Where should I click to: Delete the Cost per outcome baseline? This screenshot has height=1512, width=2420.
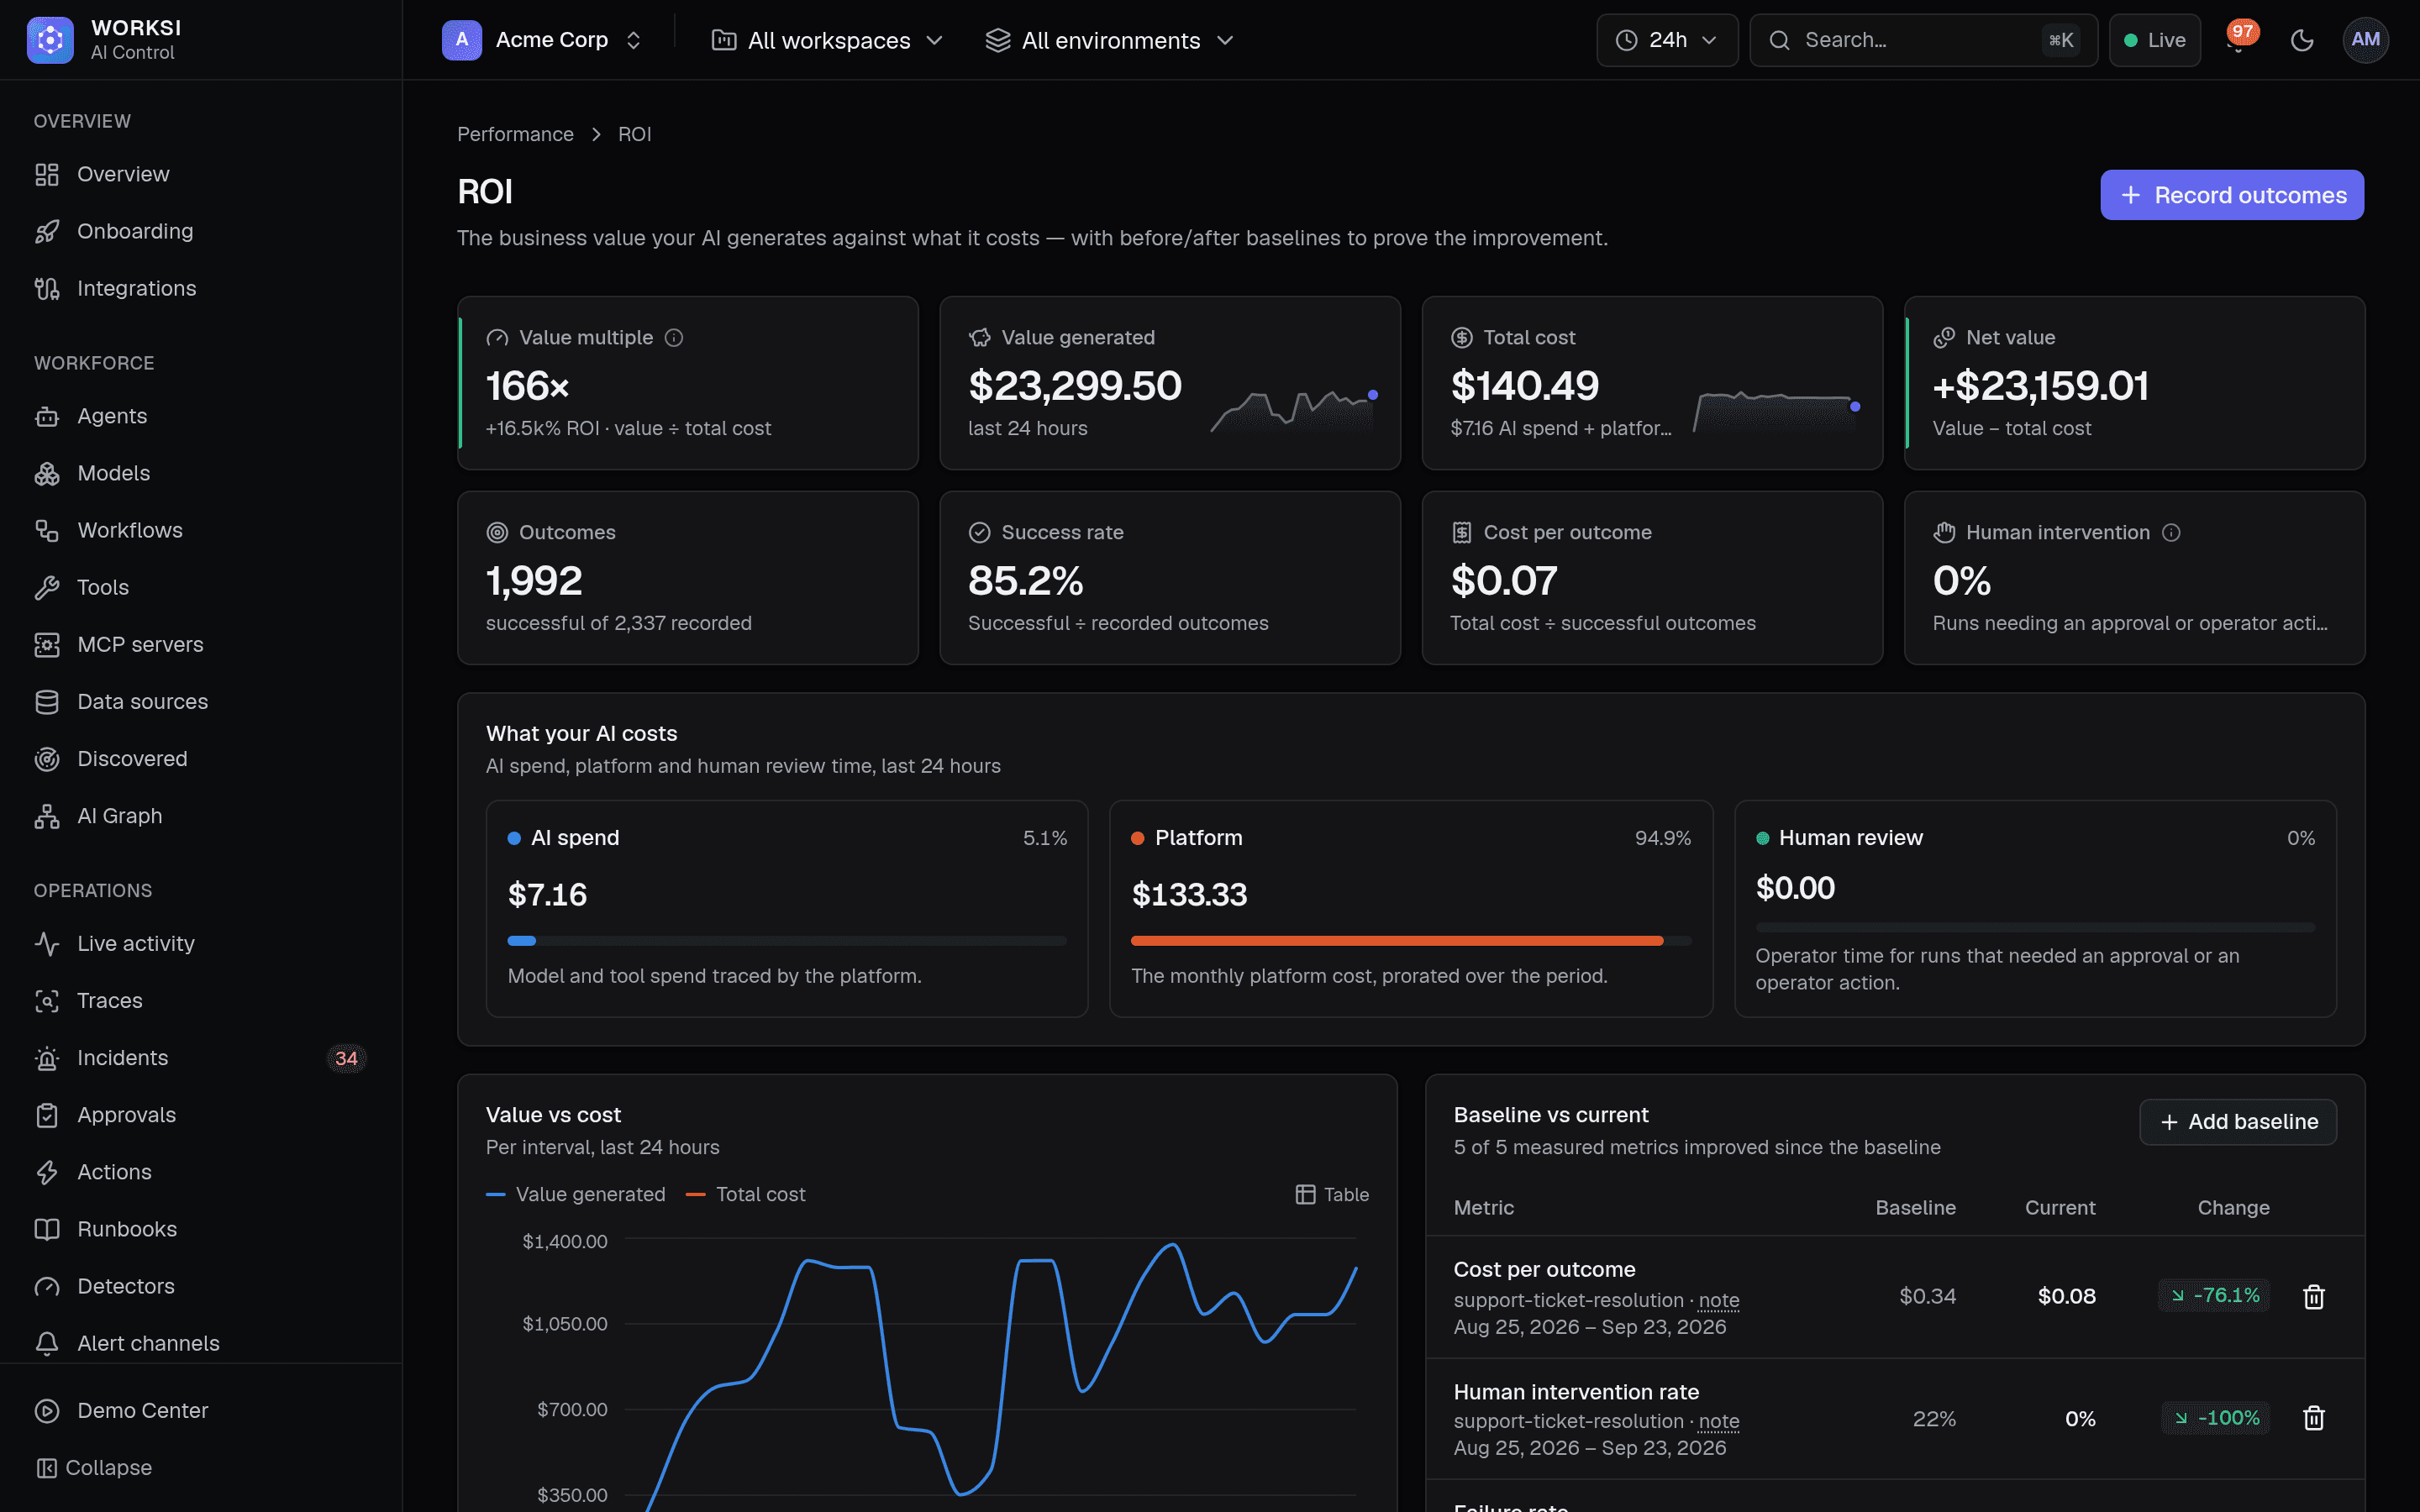click(x=2314, y=1297)
